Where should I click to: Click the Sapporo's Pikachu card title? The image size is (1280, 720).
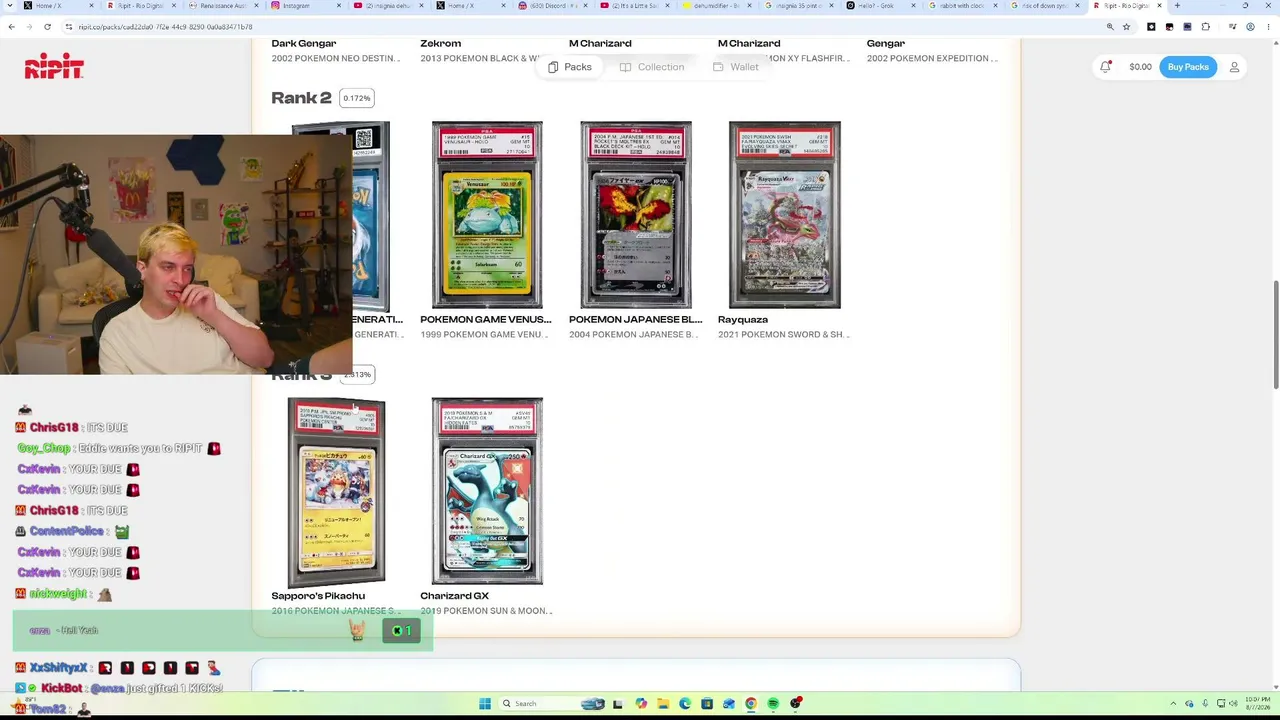coord(318,596)
